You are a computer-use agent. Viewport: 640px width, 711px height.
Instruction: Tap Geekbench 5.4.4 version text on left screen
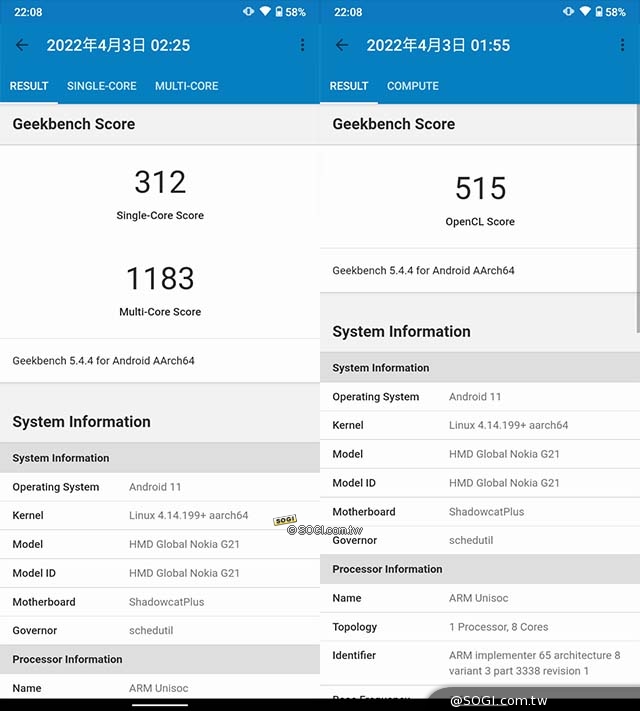click(x=103, y=360)
